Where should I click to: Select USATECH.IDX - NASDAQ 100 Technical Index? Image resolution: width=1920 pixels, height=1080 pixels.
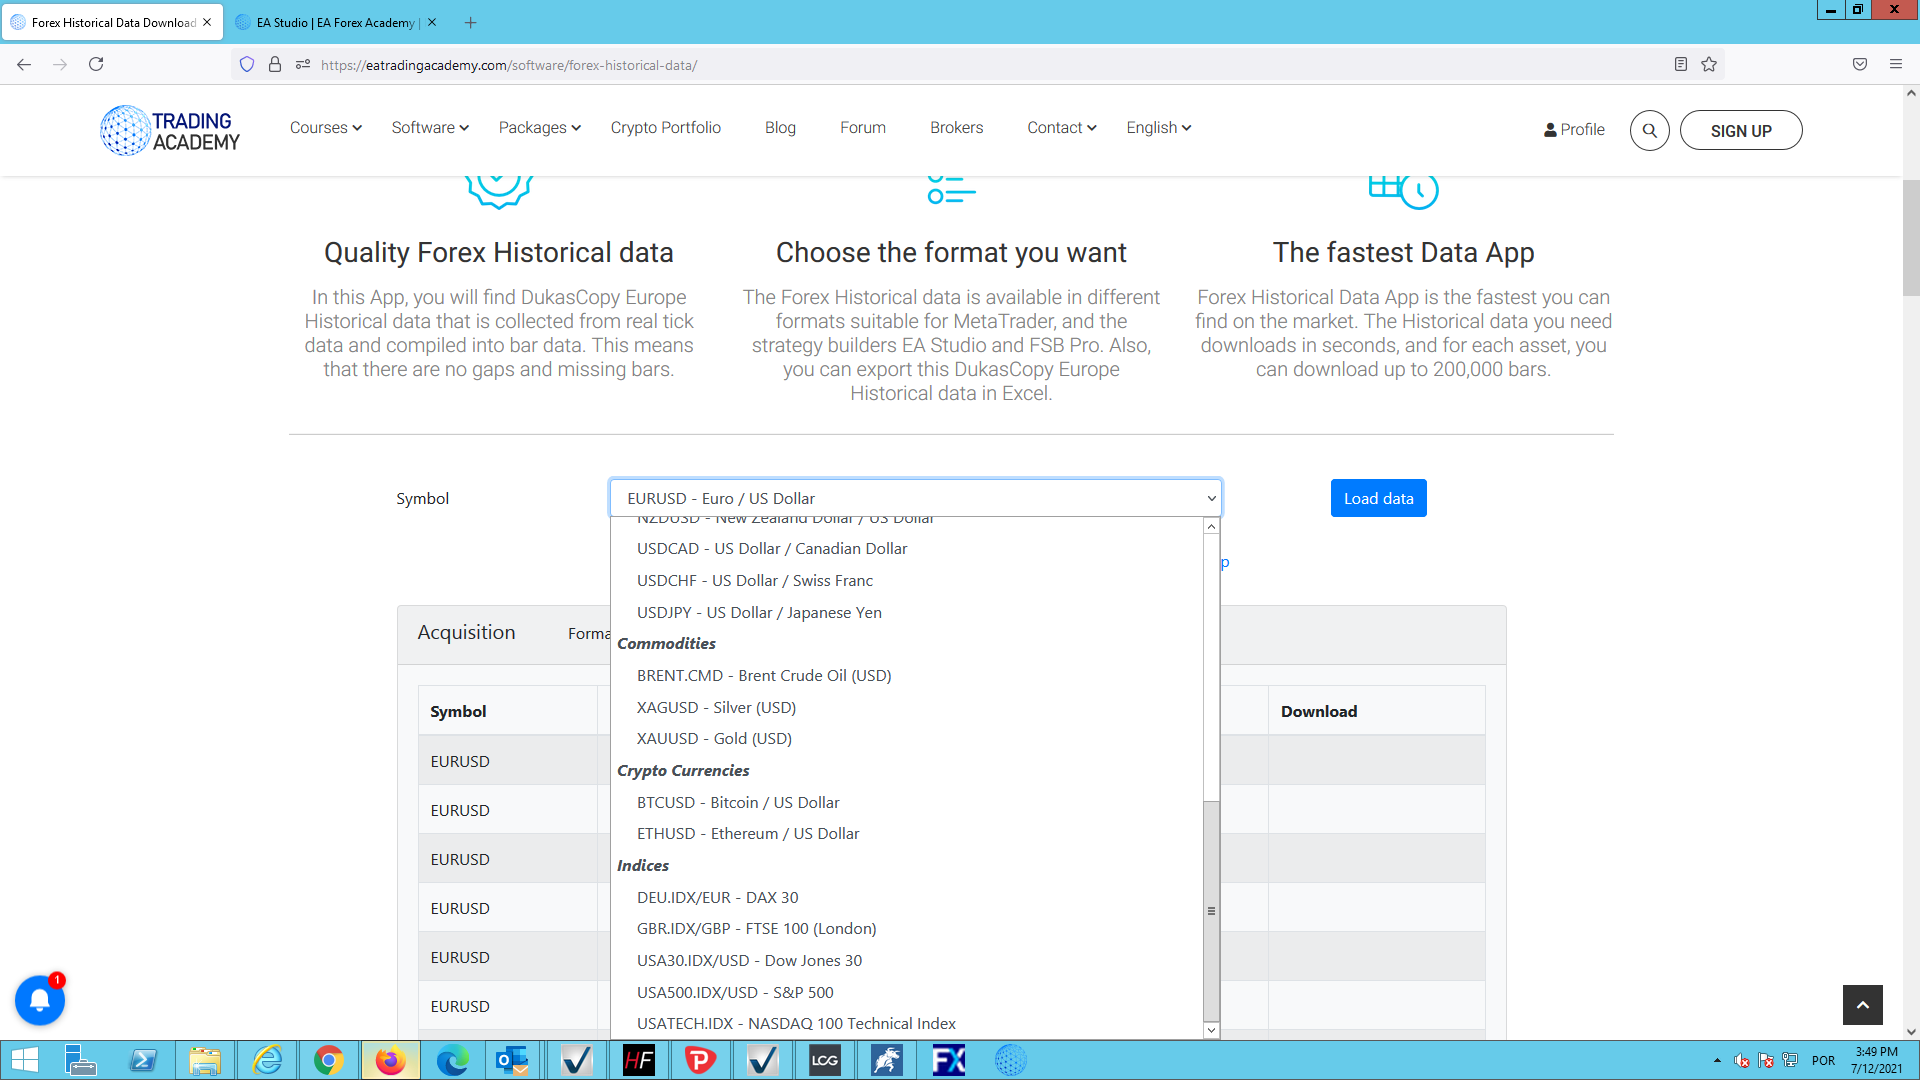point(907,1024)
